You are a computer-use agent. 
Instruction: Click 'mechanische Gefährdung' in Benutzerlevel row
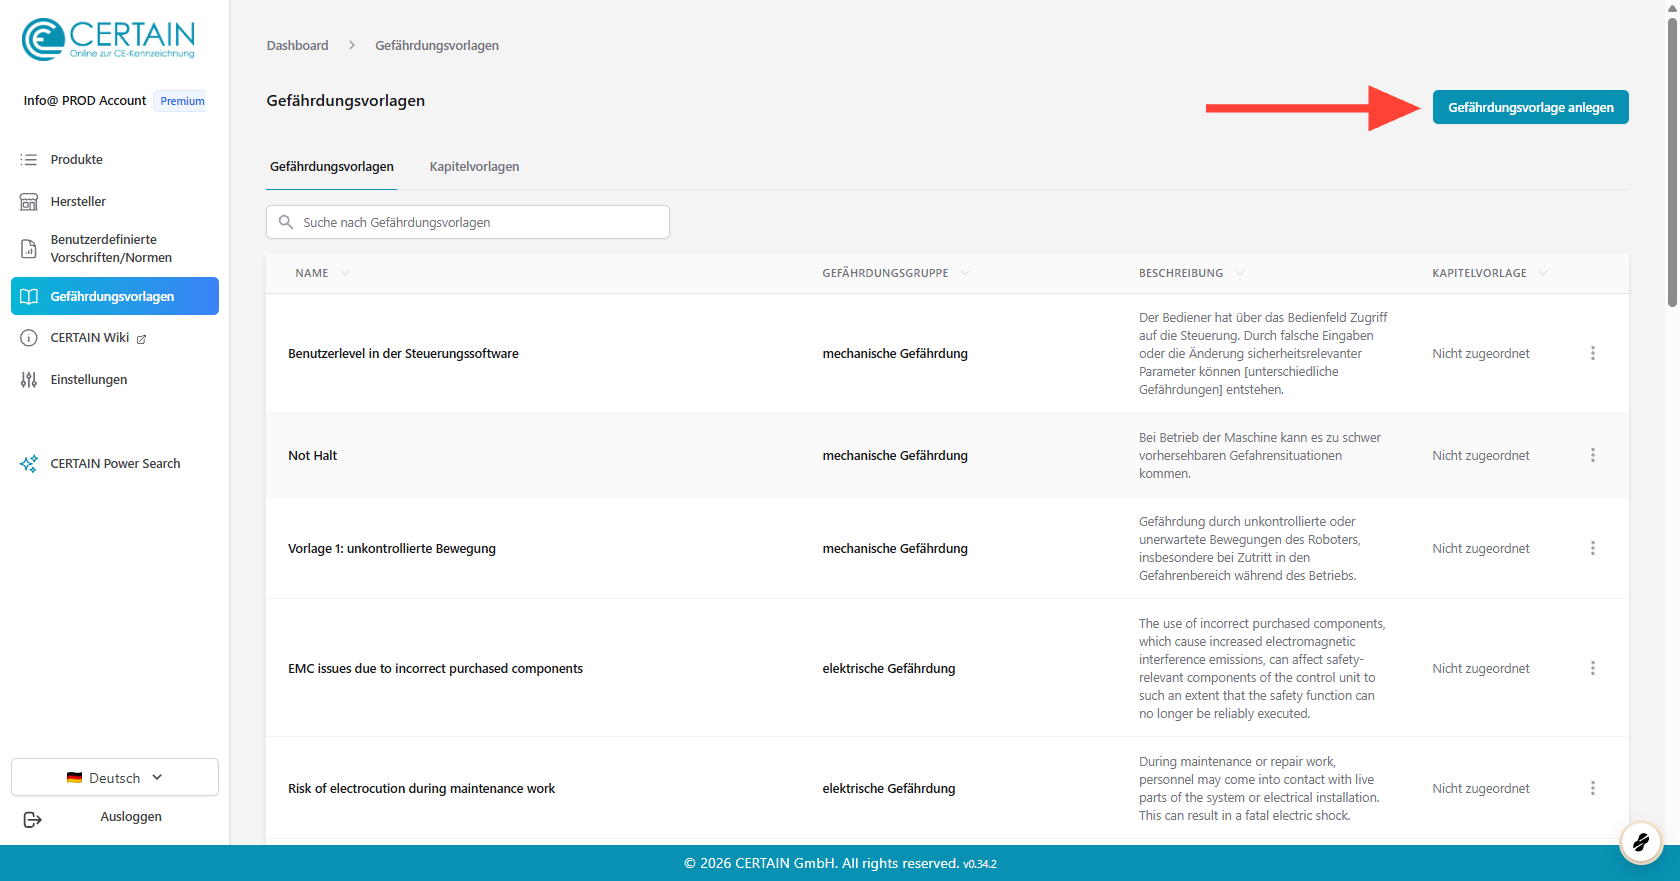point(895,354)
